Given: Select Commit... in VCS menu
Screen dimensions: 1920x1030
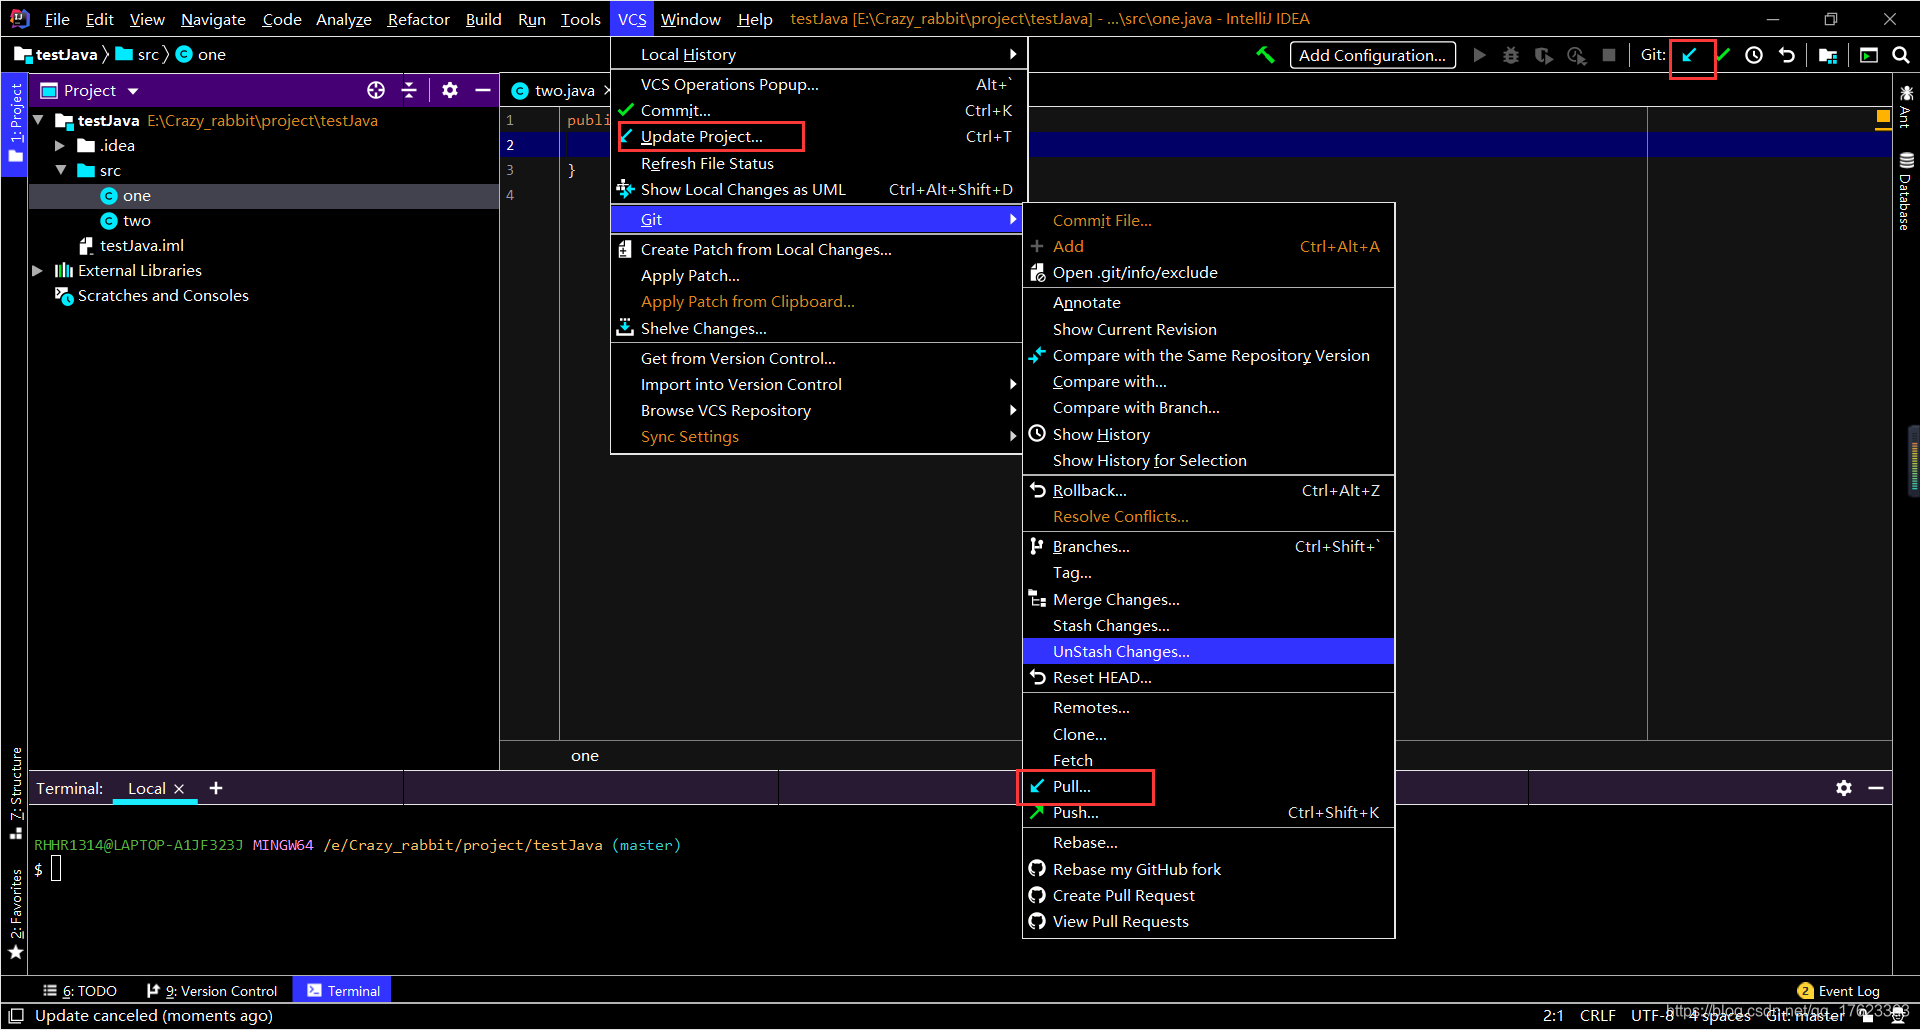Looking at the screenshot, I should click(818, 110).
